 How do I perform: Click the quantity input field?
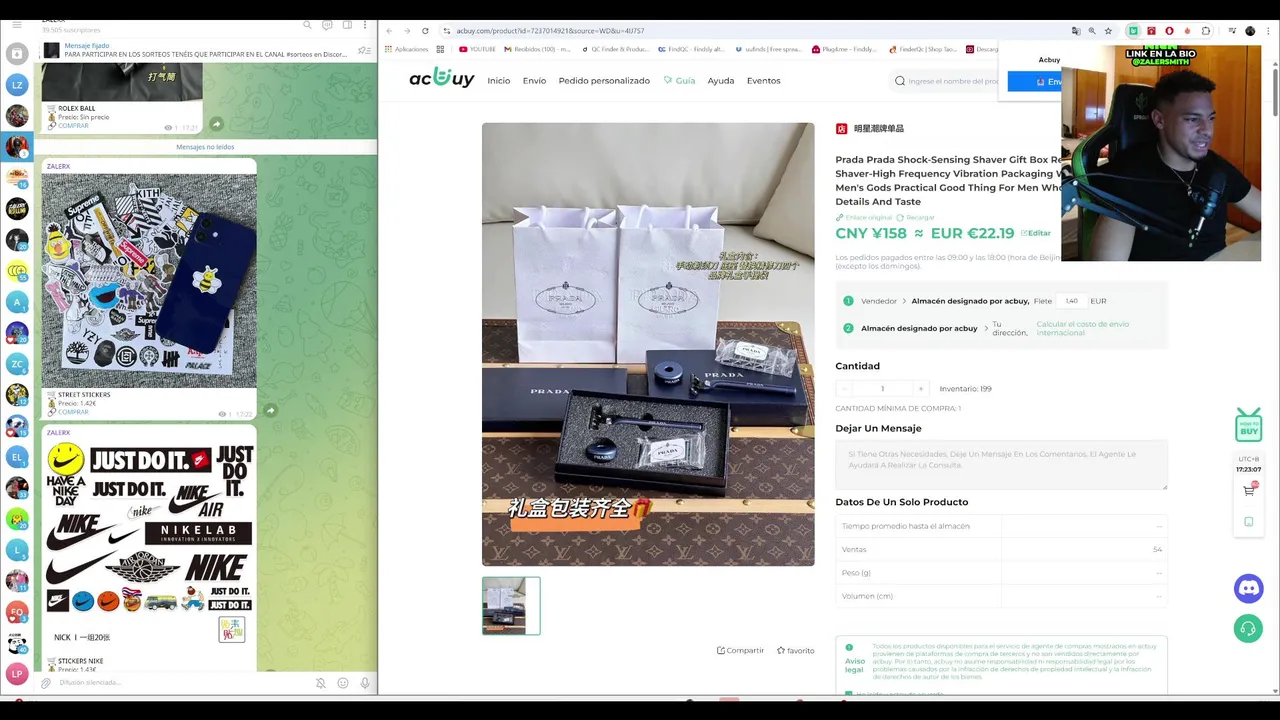point(882,389)
